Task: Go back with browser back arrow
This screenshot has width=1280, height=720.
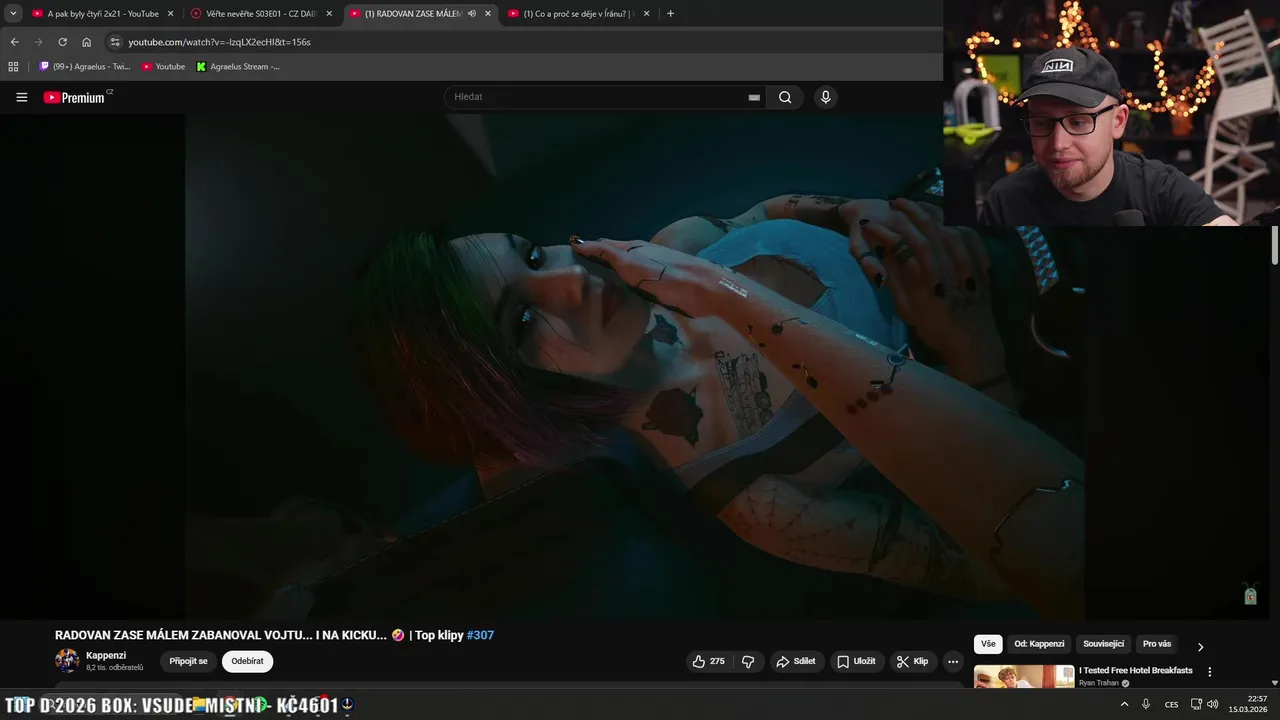Action: (14, 42)
